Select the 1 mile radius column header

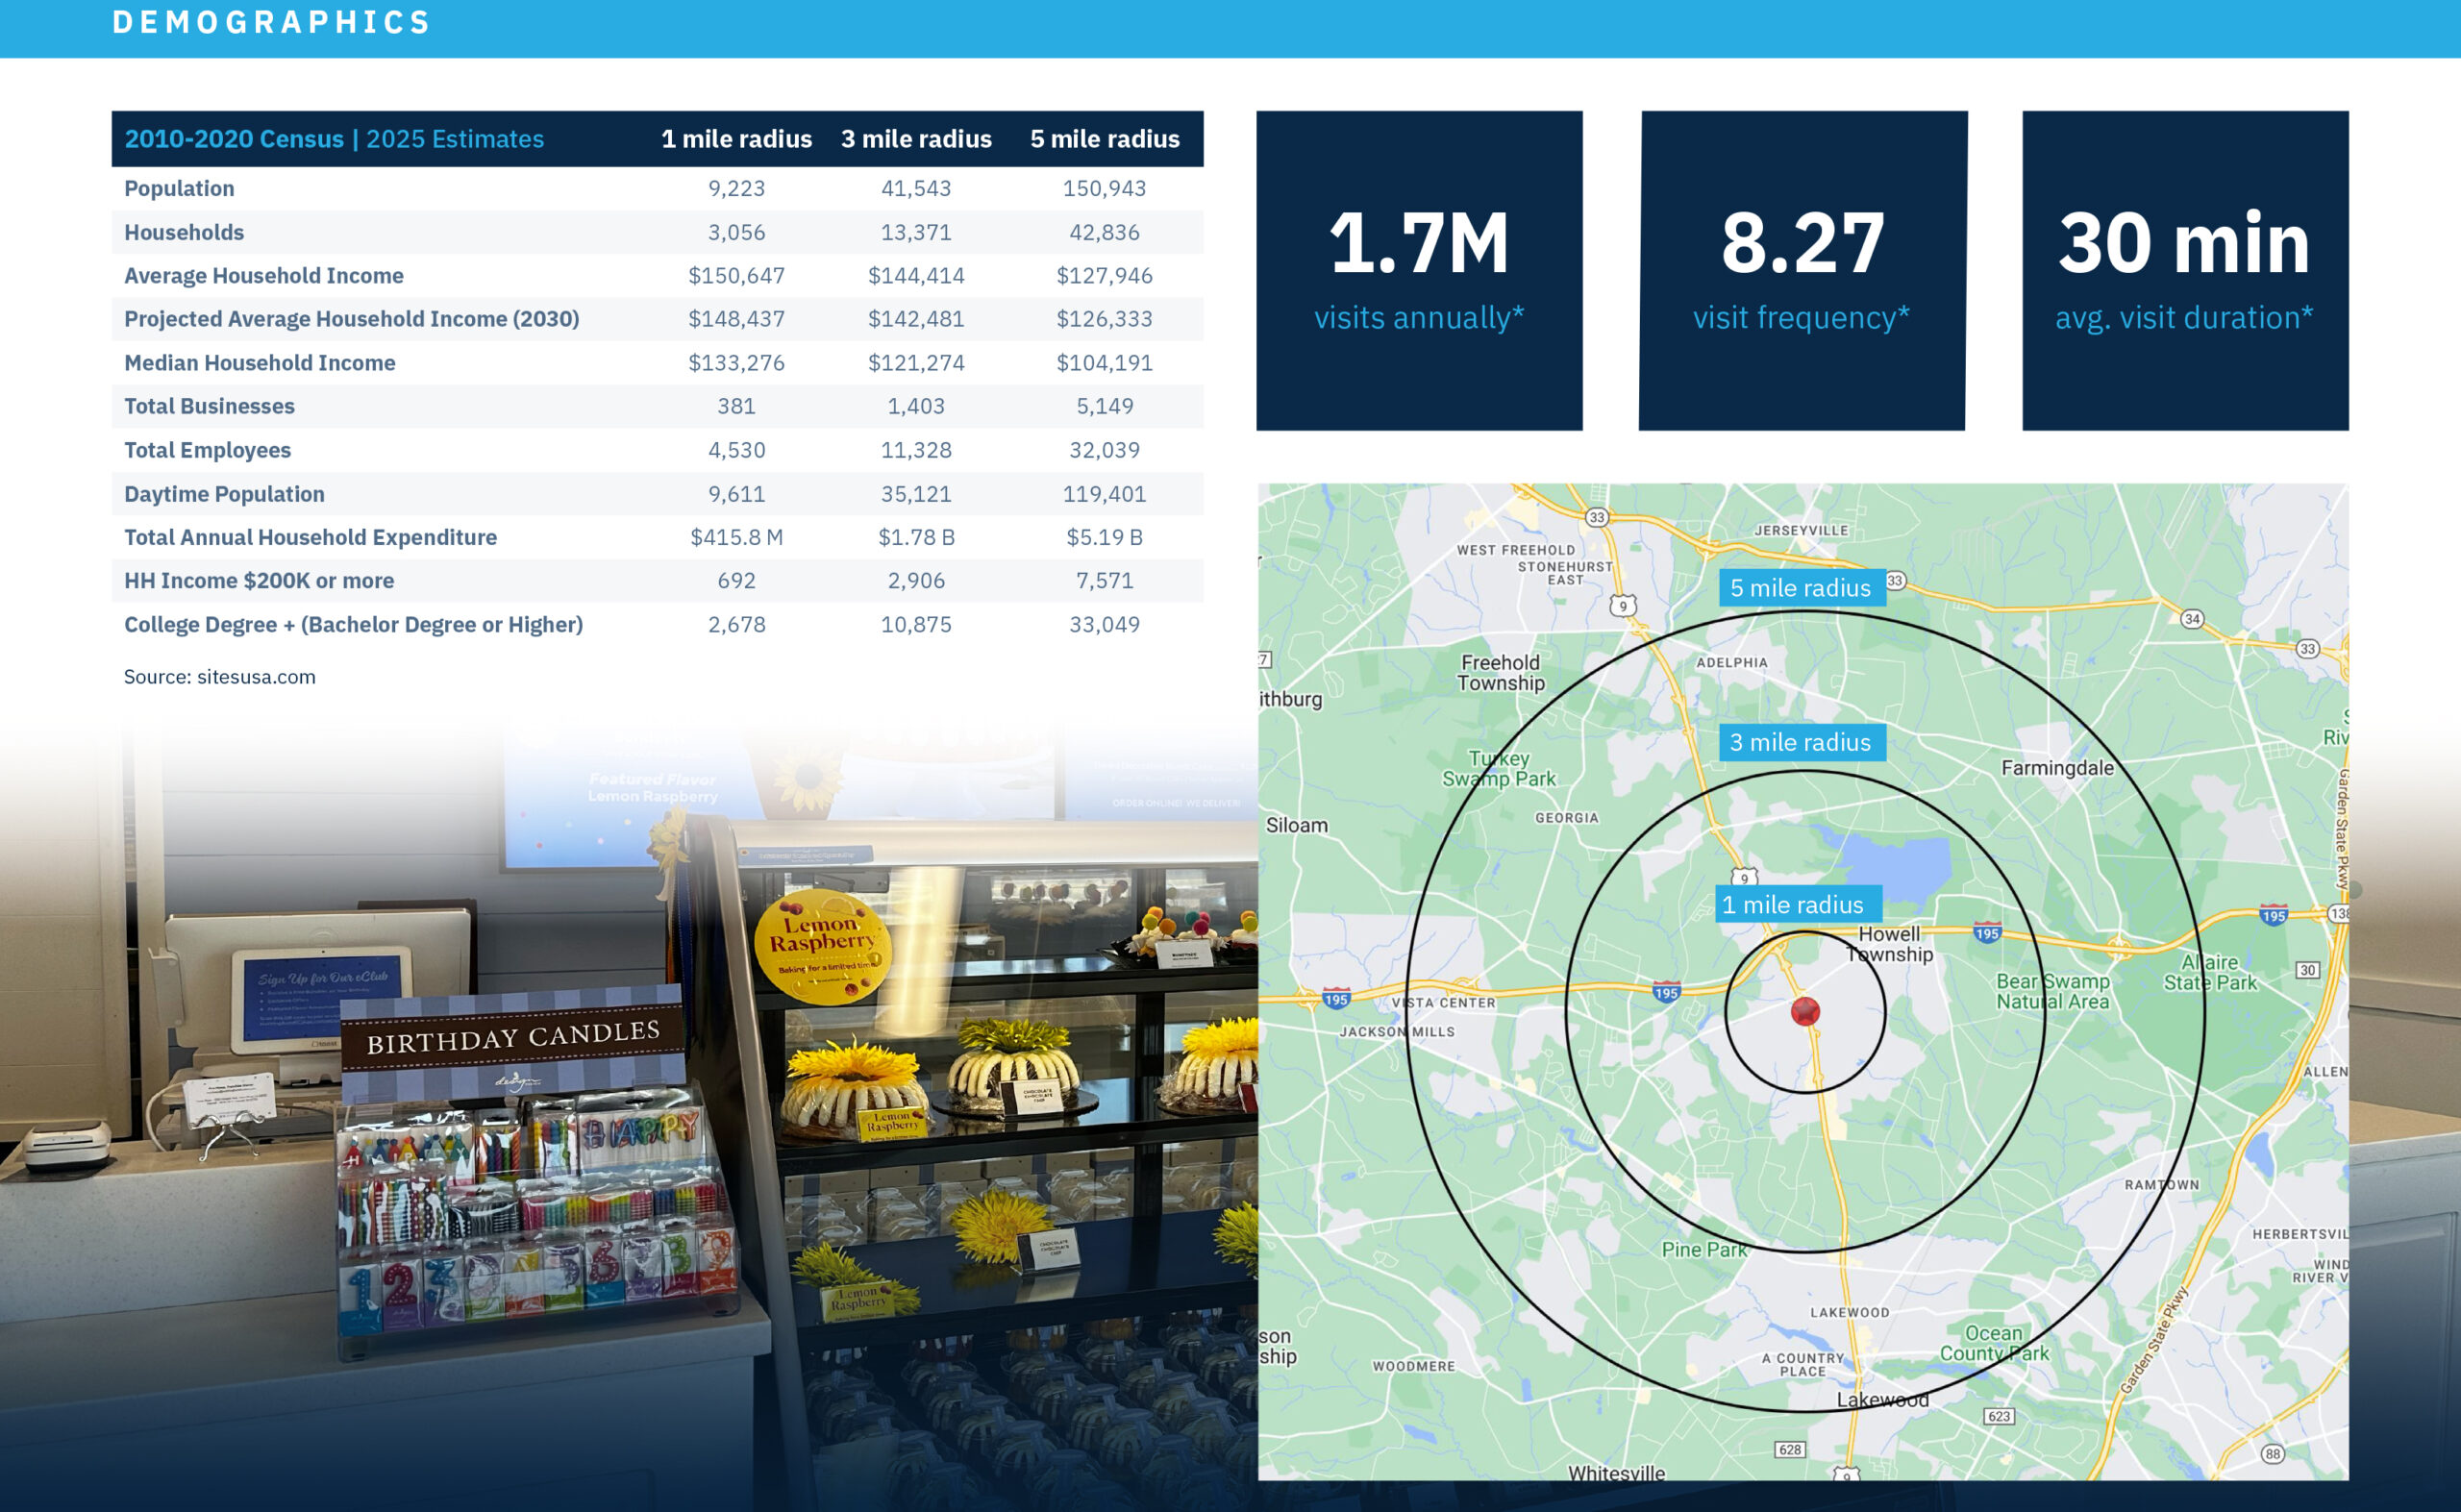736,139
